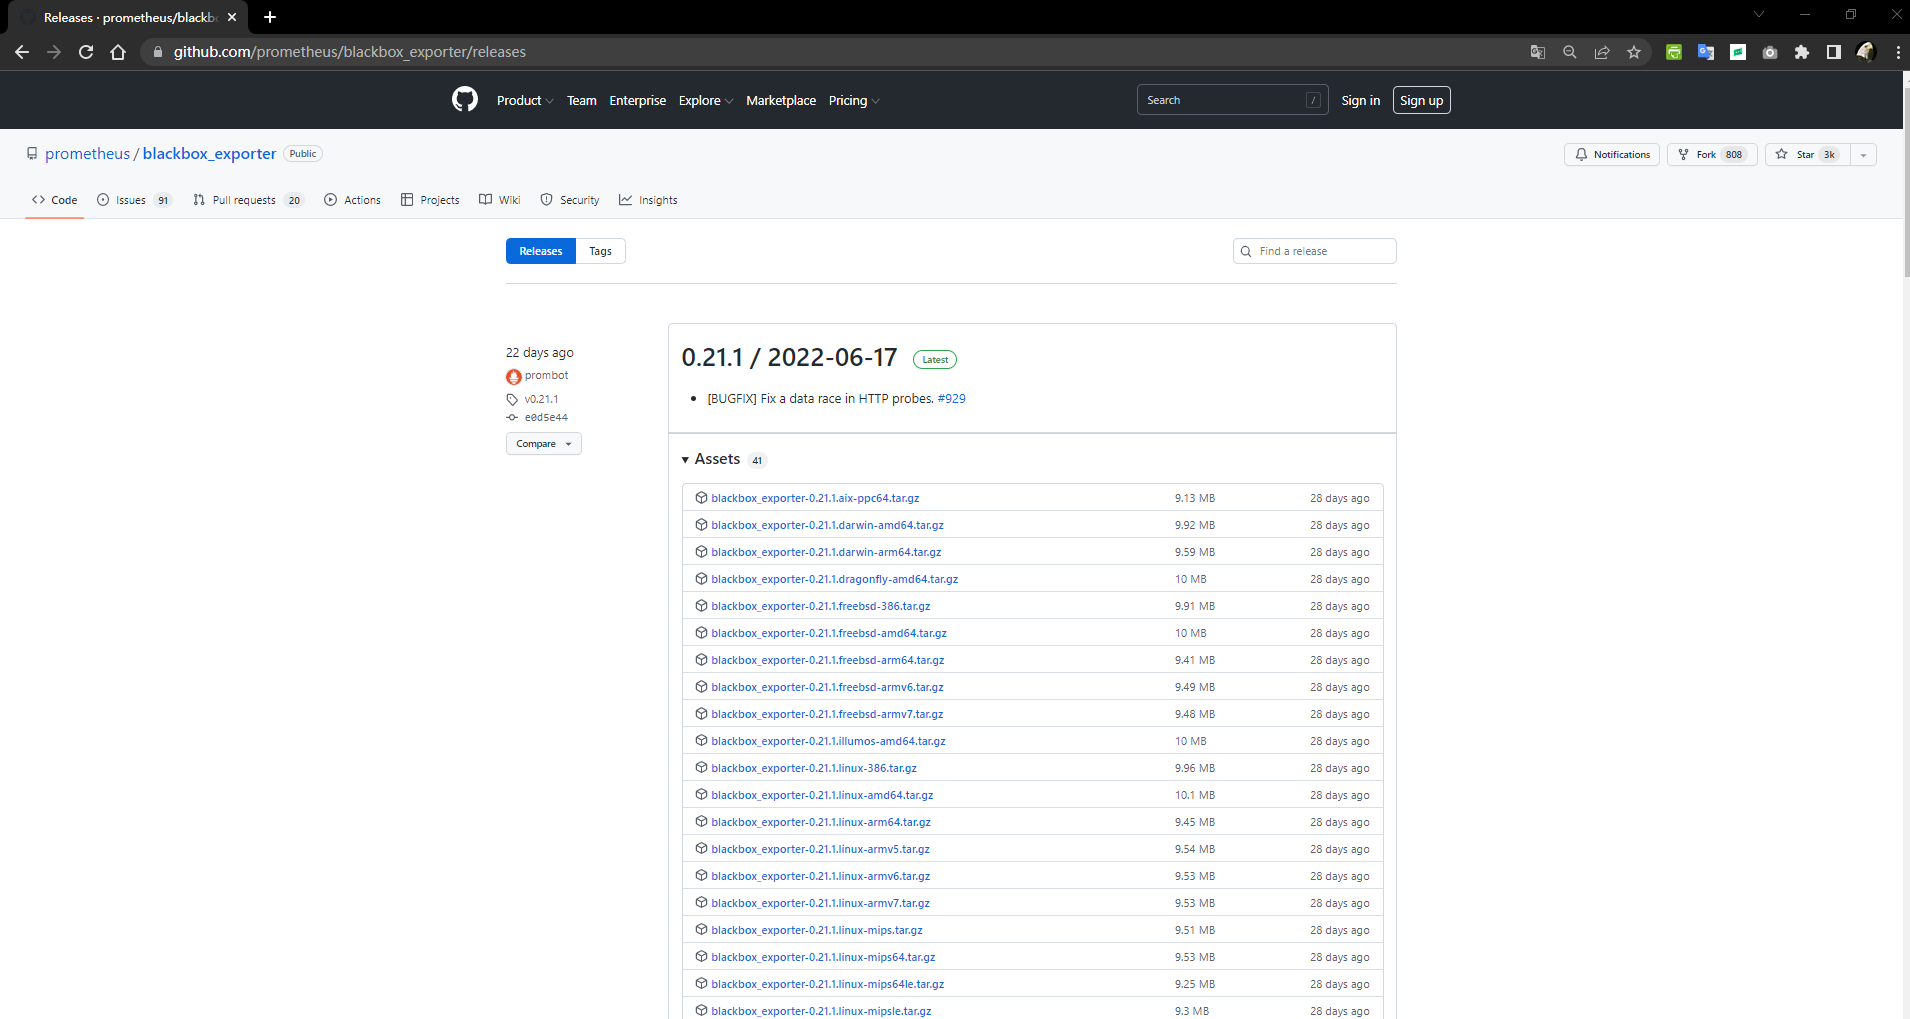Download blackbox_exporter freebsd-386 tar.gz
Image resolution: width=1910 pixels, height=1019 pixels.
821,606
